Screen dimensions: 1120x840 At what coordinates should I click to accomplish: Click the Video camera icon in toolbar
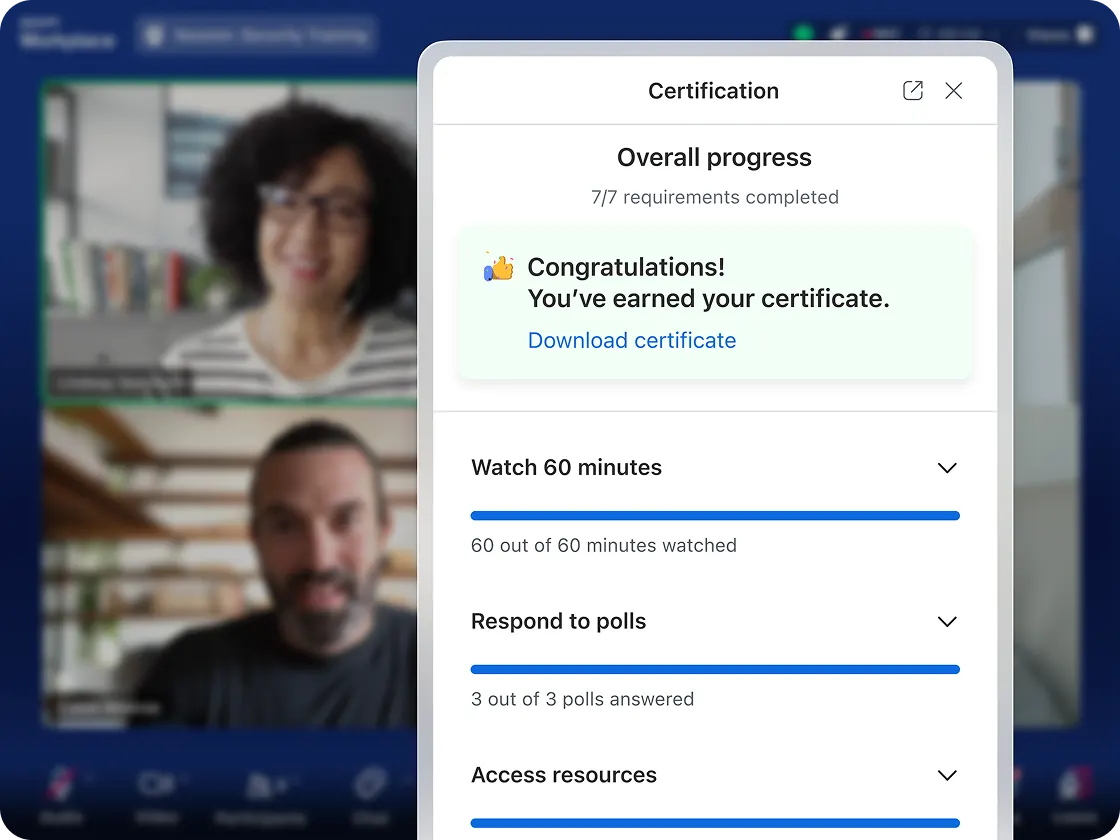(157, 787)
